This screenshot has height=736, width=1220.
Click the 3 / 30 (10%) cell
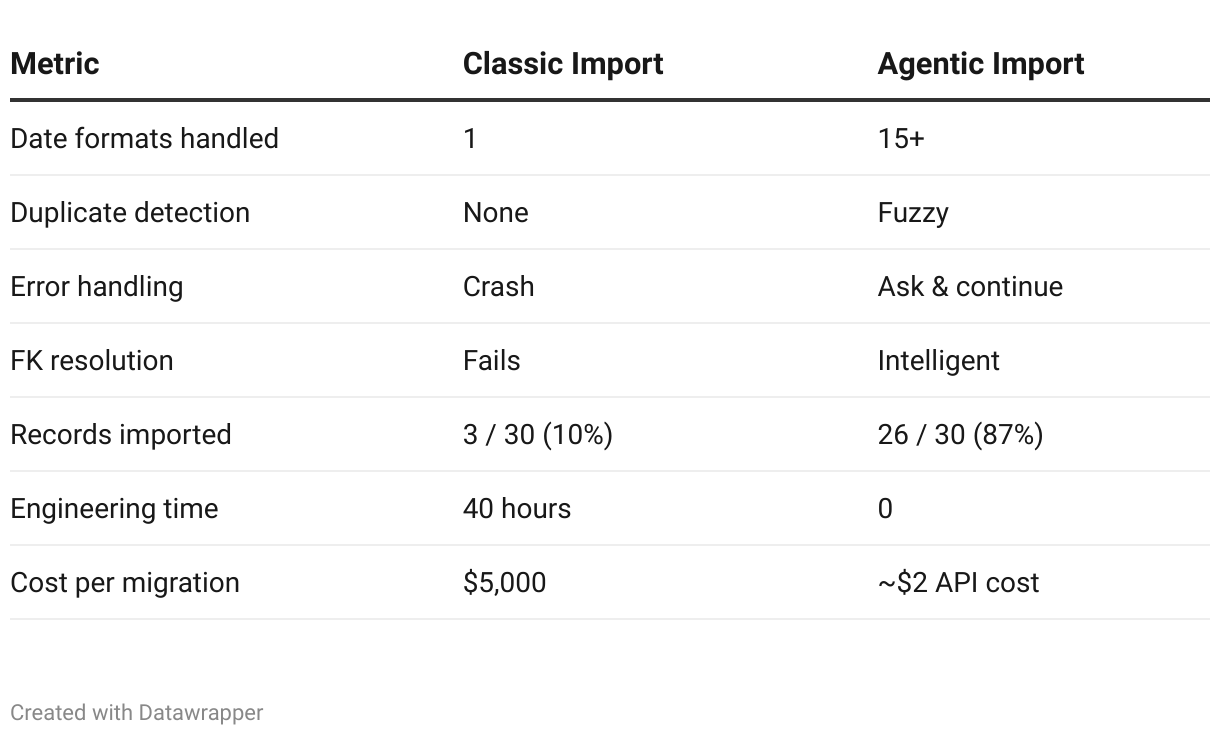click(538, 434)
